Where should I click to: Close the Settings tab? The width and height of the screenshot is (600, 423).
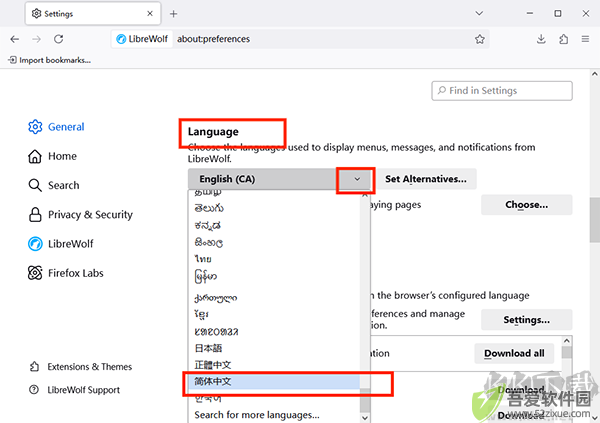150,13
